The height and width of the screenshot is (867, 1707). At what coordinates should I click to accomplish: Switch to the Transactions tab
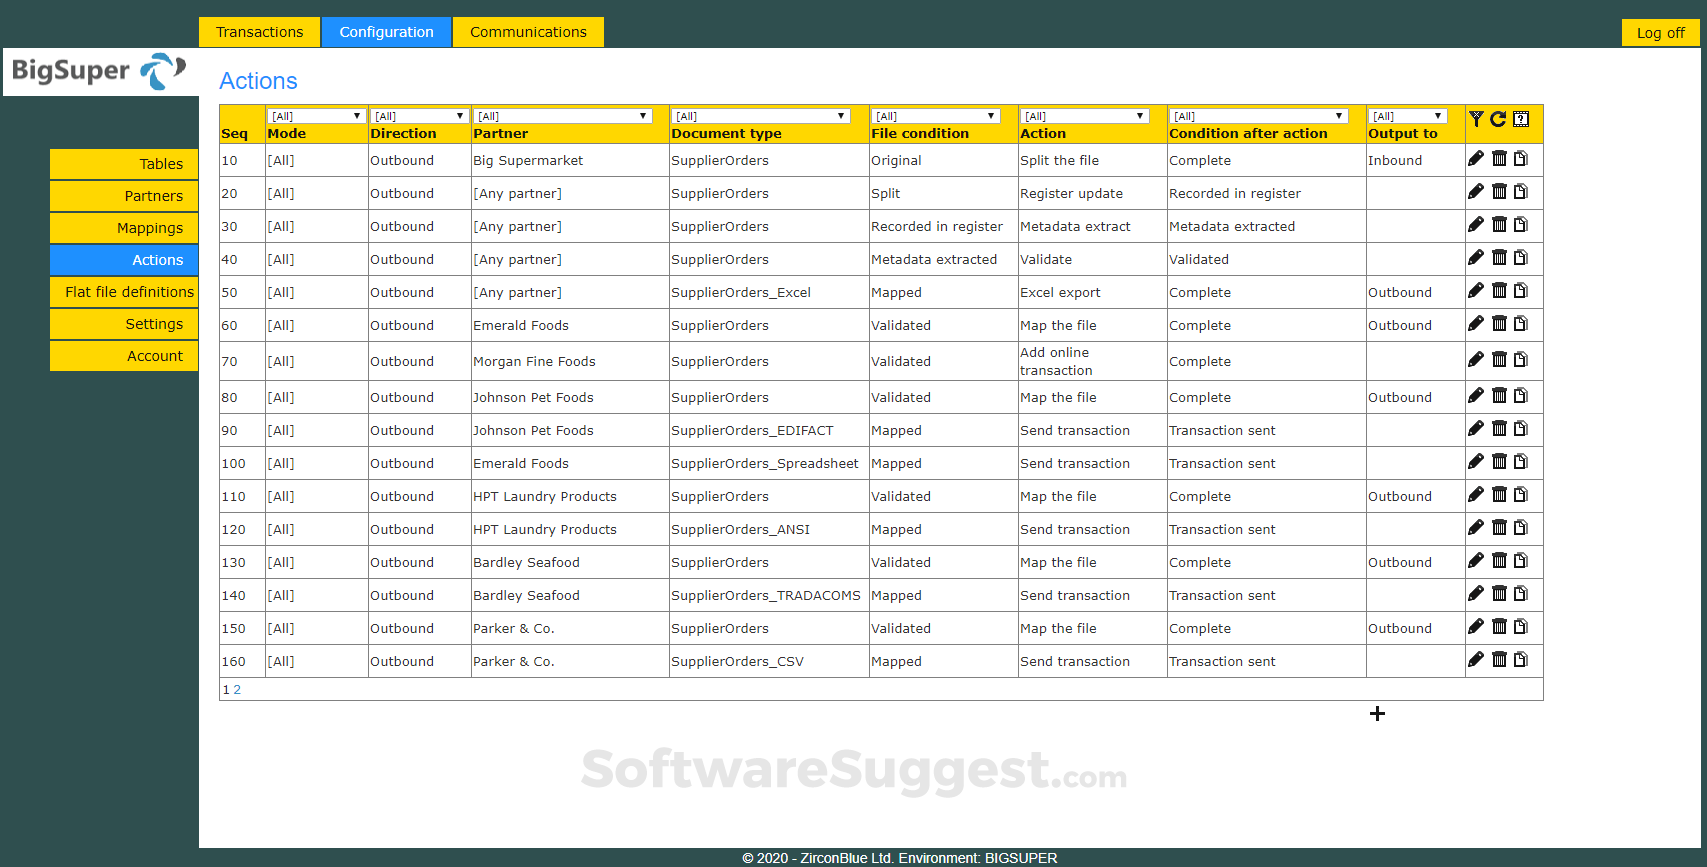[x=259, y=32]
